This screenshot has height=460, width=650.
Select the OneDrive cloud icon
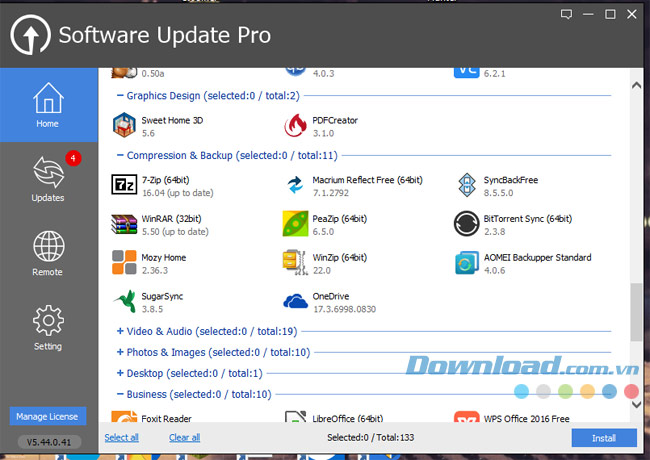pos(295,301)
